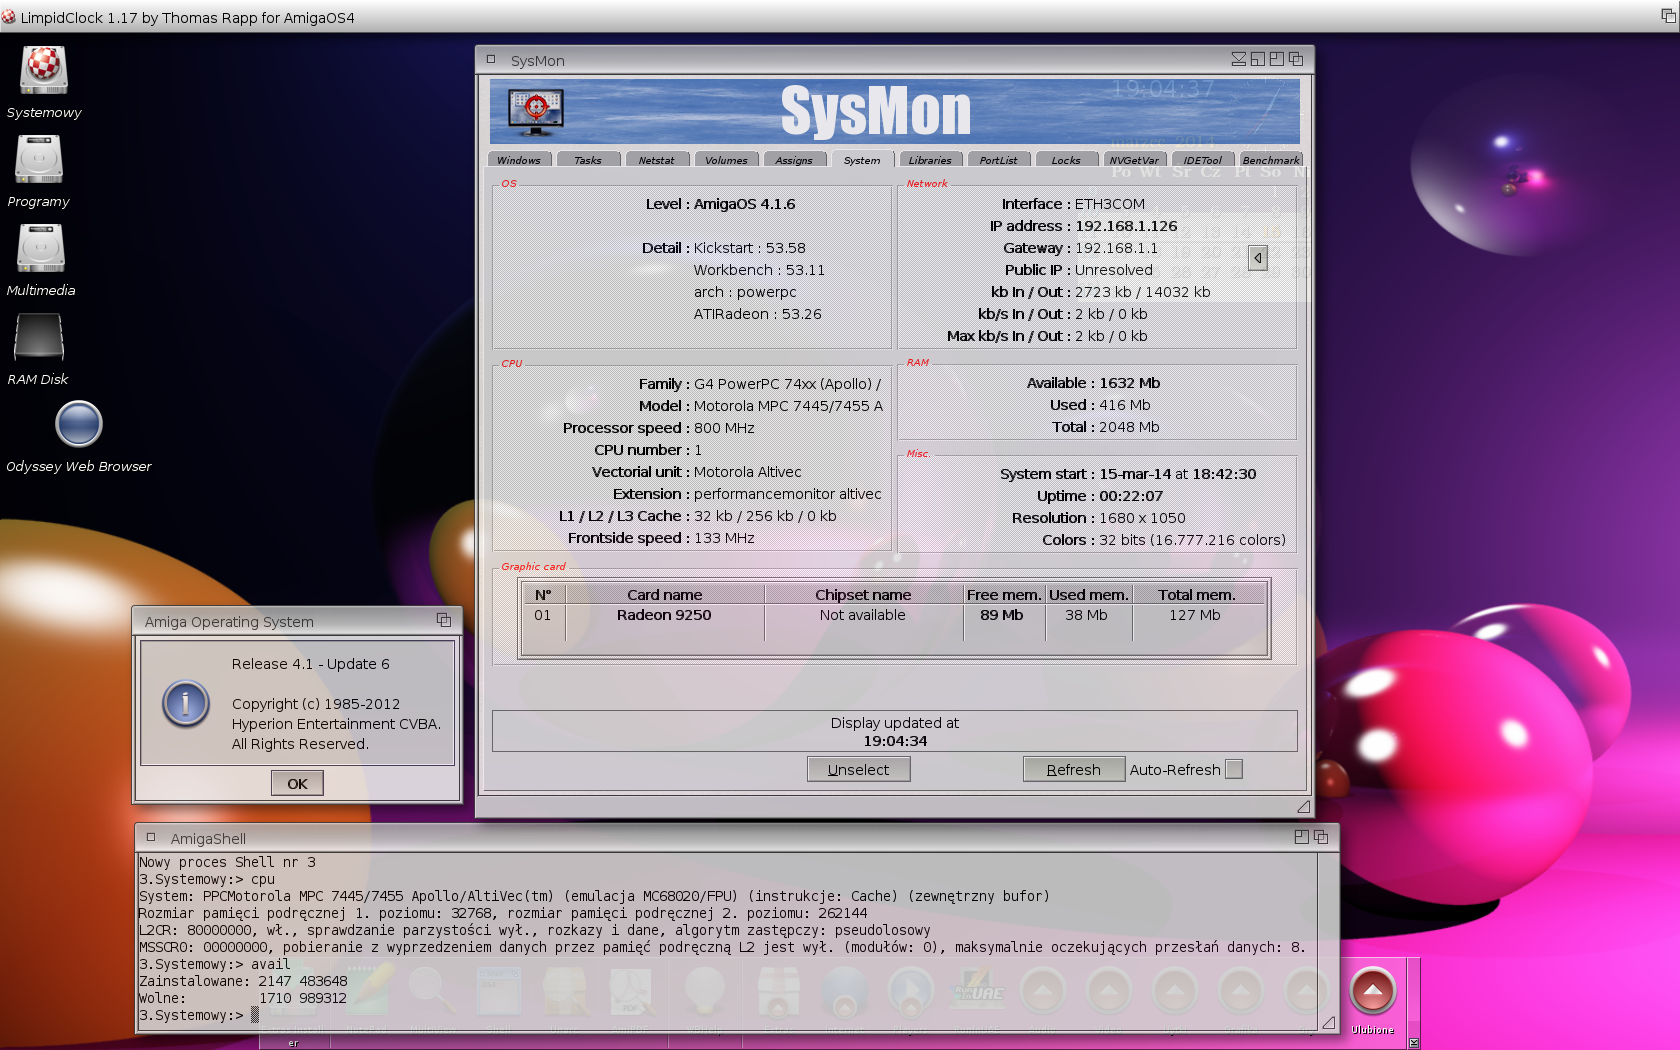The width and height of the screenshot is (1680, 1050).
Task: Click the Refresh button
Action: click(1074, 769)
